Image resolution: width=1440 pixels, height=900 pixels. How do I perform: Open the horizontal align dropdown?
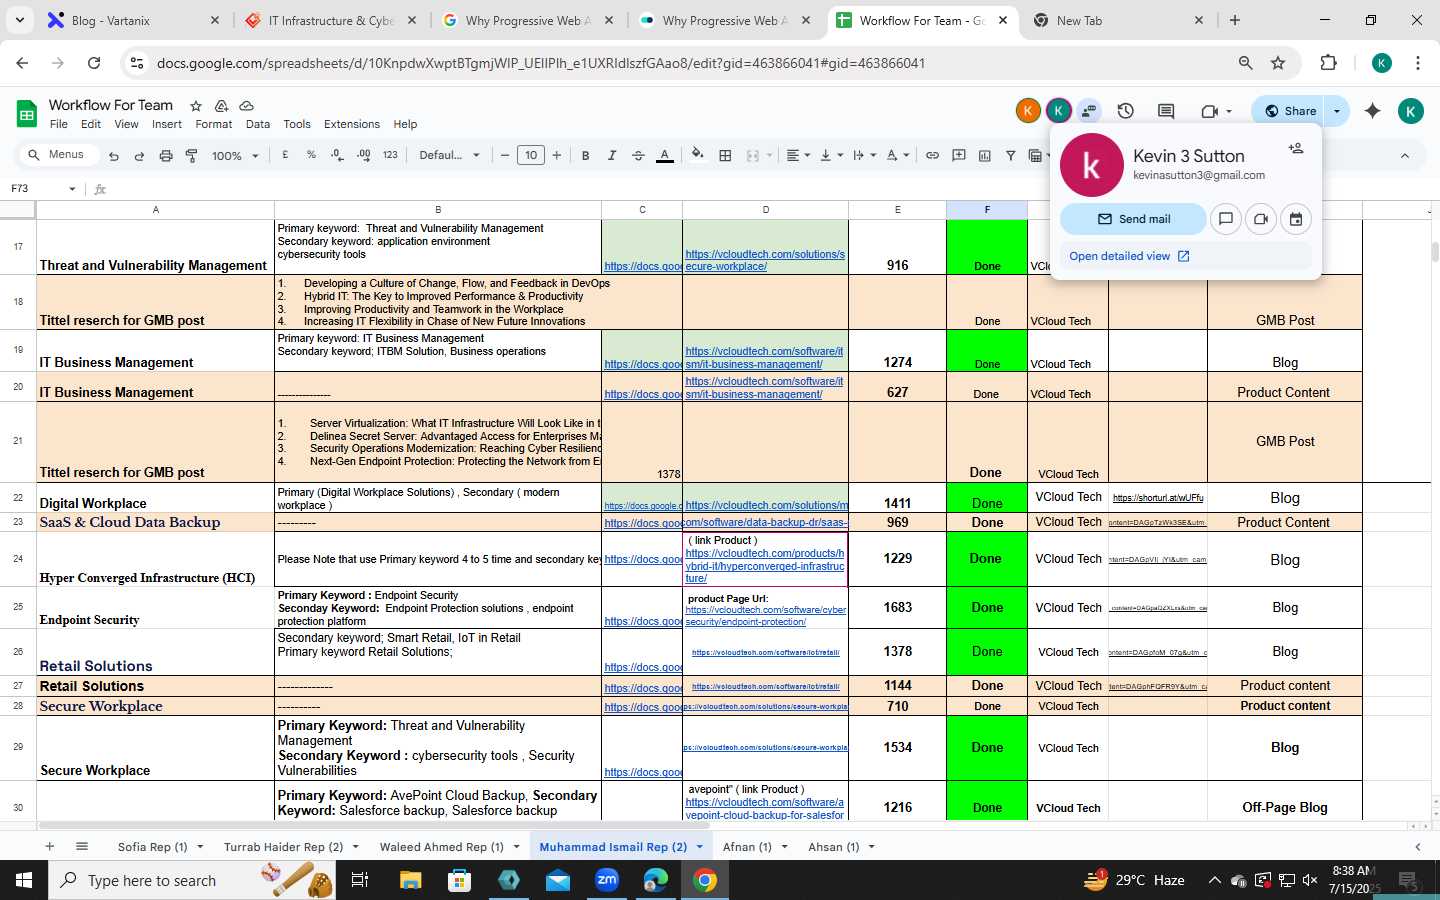(x=797, y=155)
